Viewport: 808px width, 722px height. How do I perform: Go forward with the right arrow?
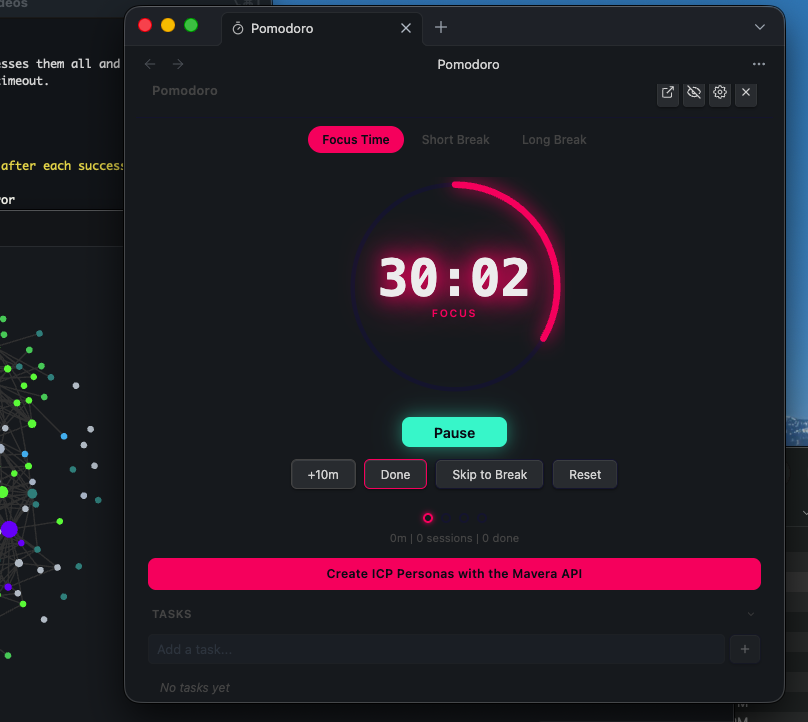(x=178, y=64)
